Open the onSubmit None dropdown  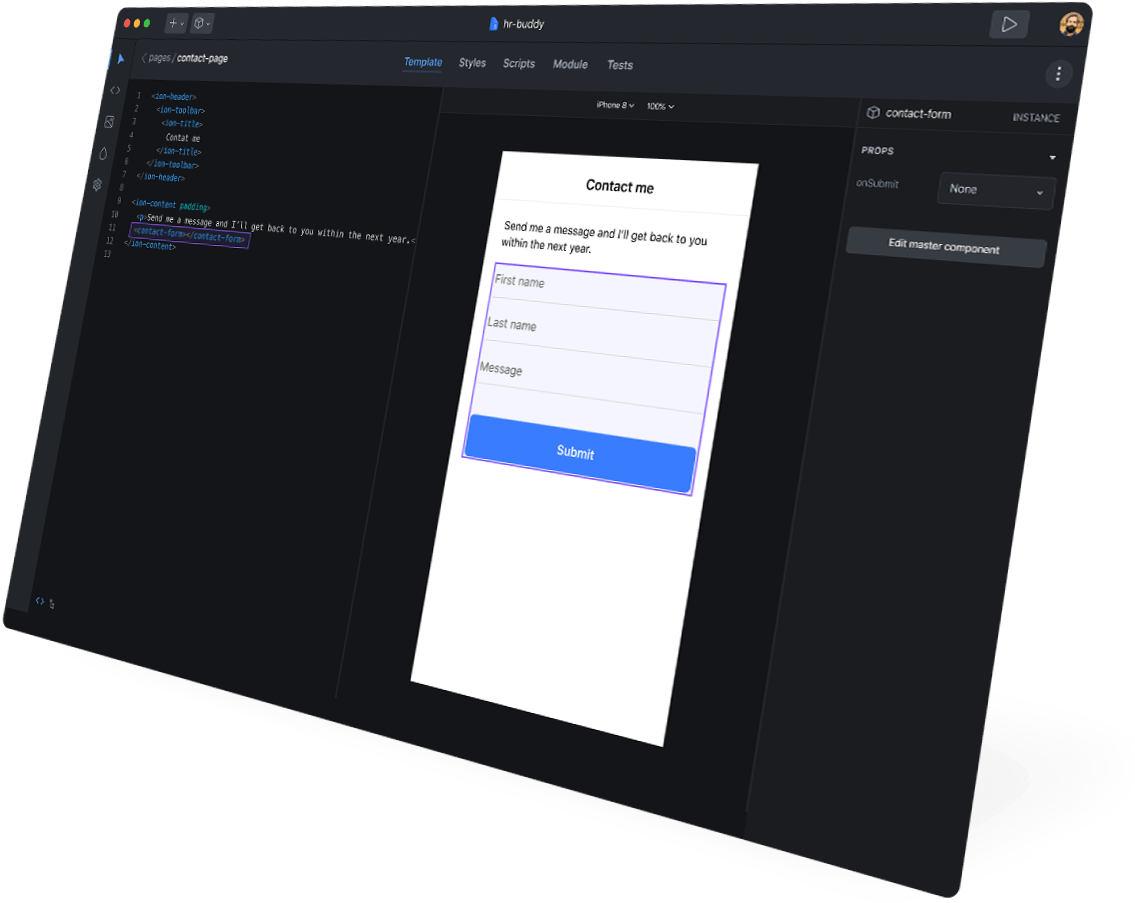pyautogui.click(x=996, y=190)
